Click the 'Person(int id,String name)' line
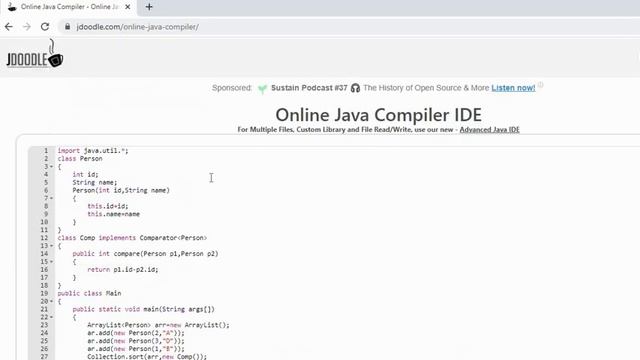This screenshot has height=360, width=640. (121, 190)
